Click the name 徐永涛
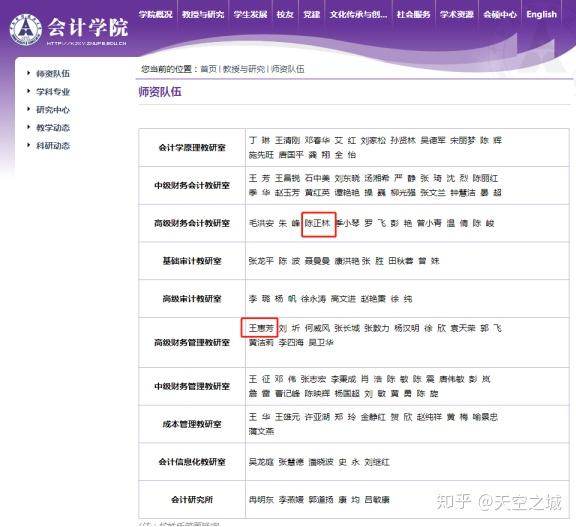Image resolution: width=576 pixels, height=527 pixels. [313, 299]
